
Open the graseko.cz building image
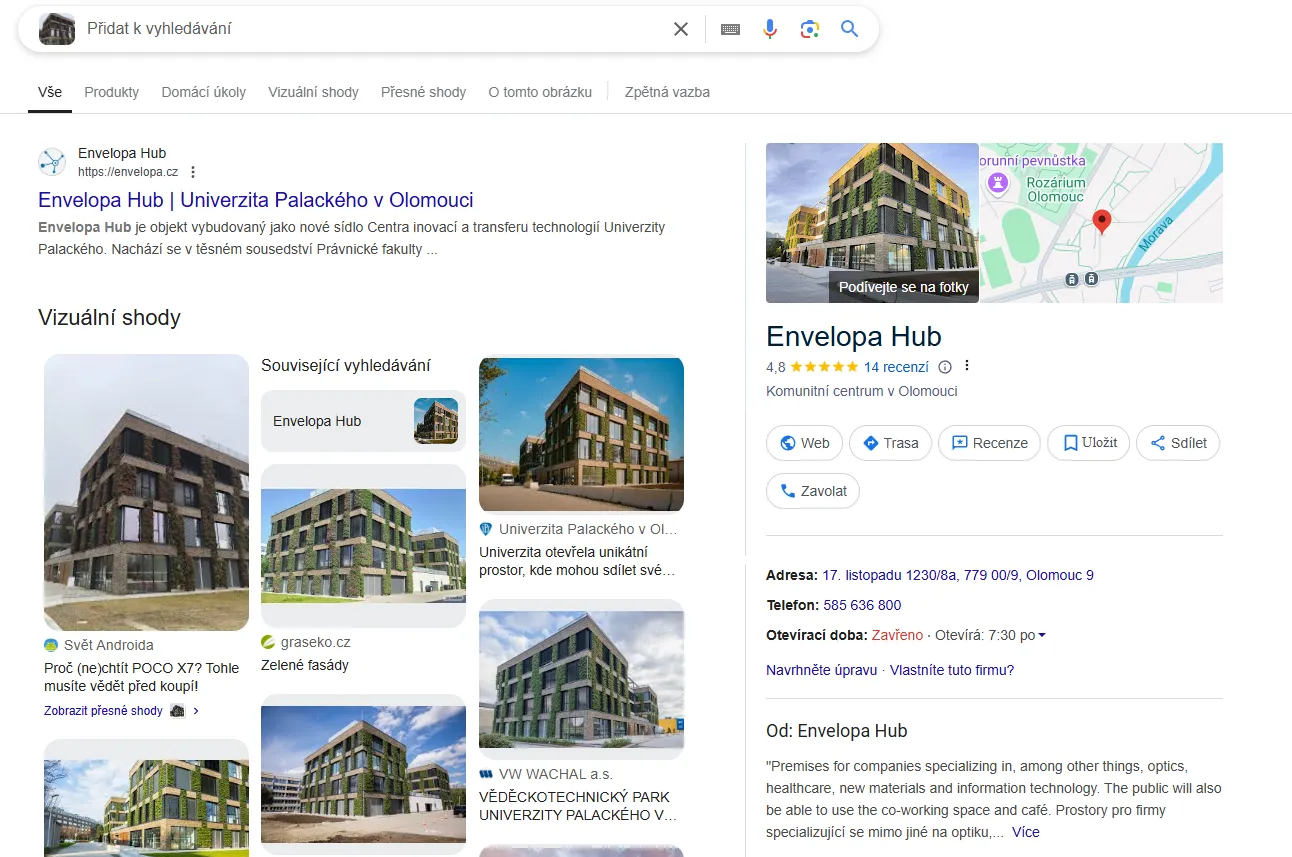click(x=363, y=546)
